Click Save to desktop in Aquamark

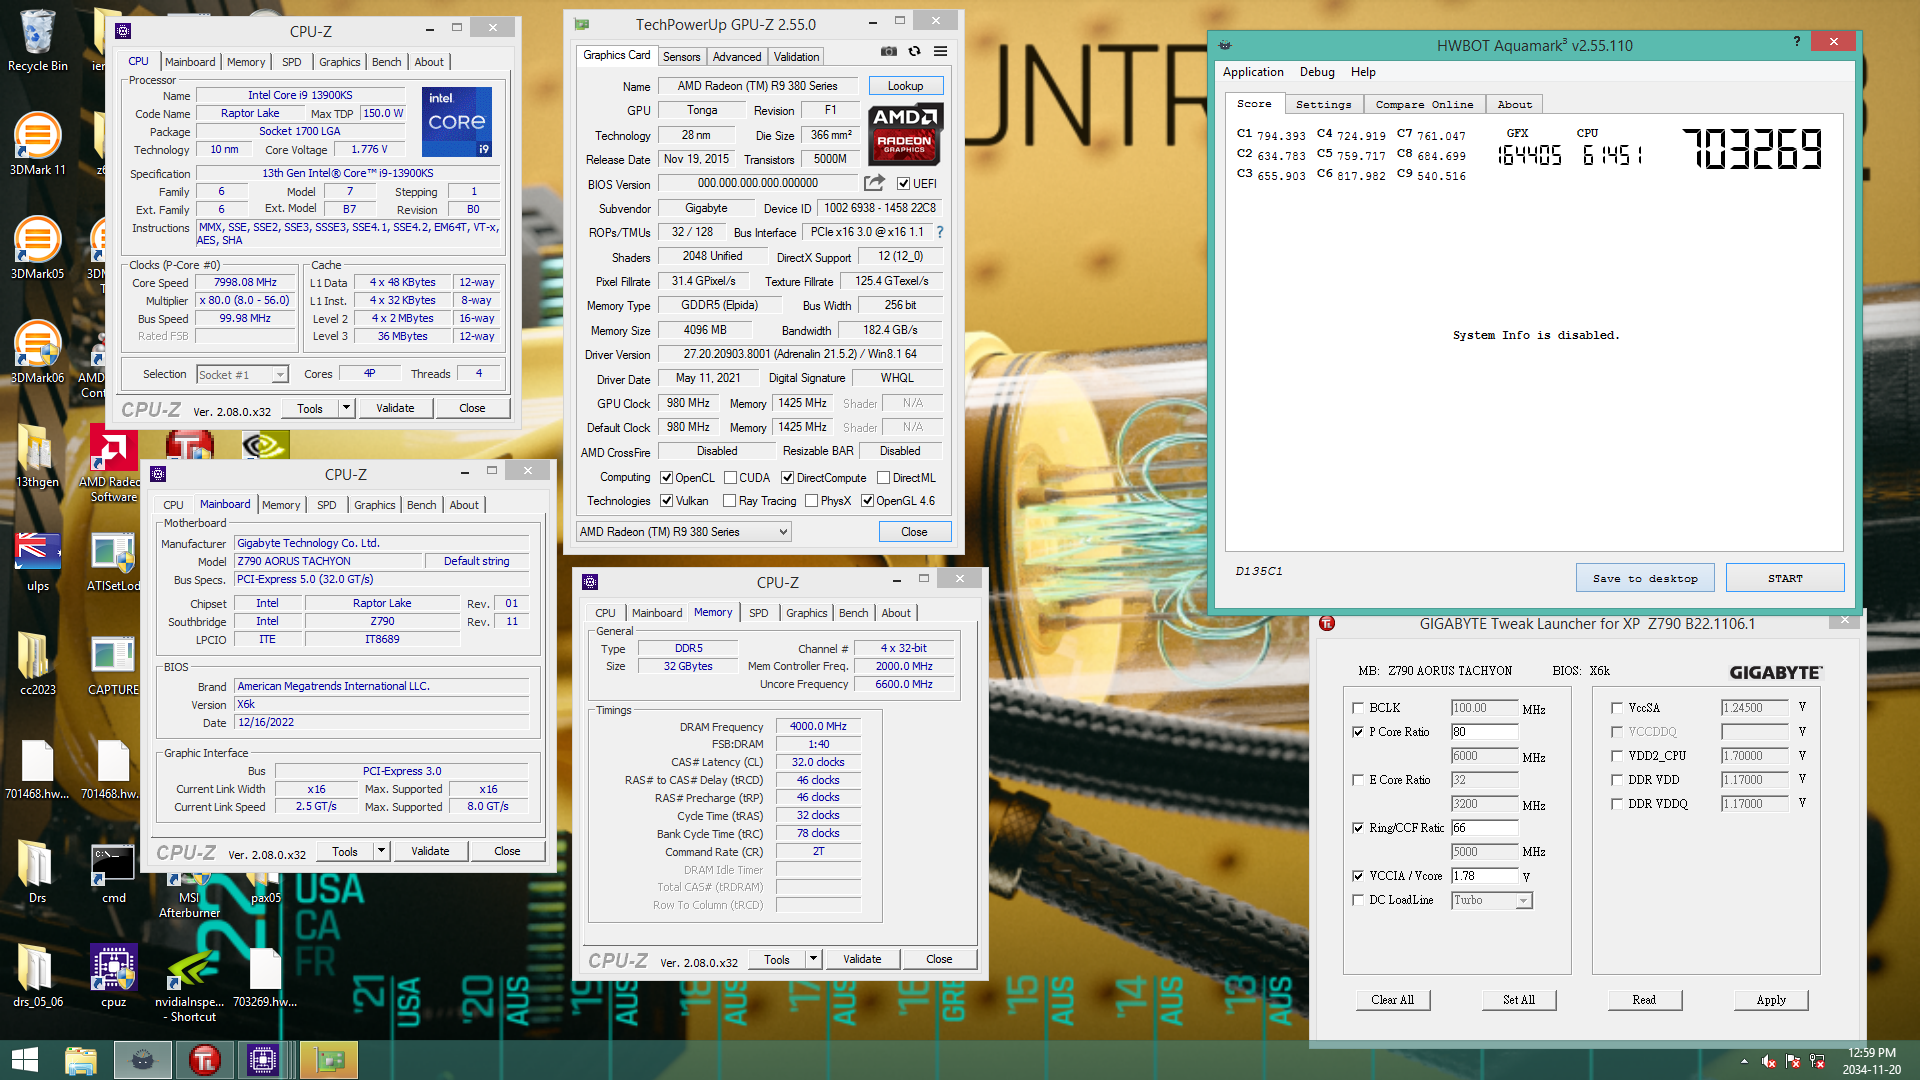(1645, 578)
